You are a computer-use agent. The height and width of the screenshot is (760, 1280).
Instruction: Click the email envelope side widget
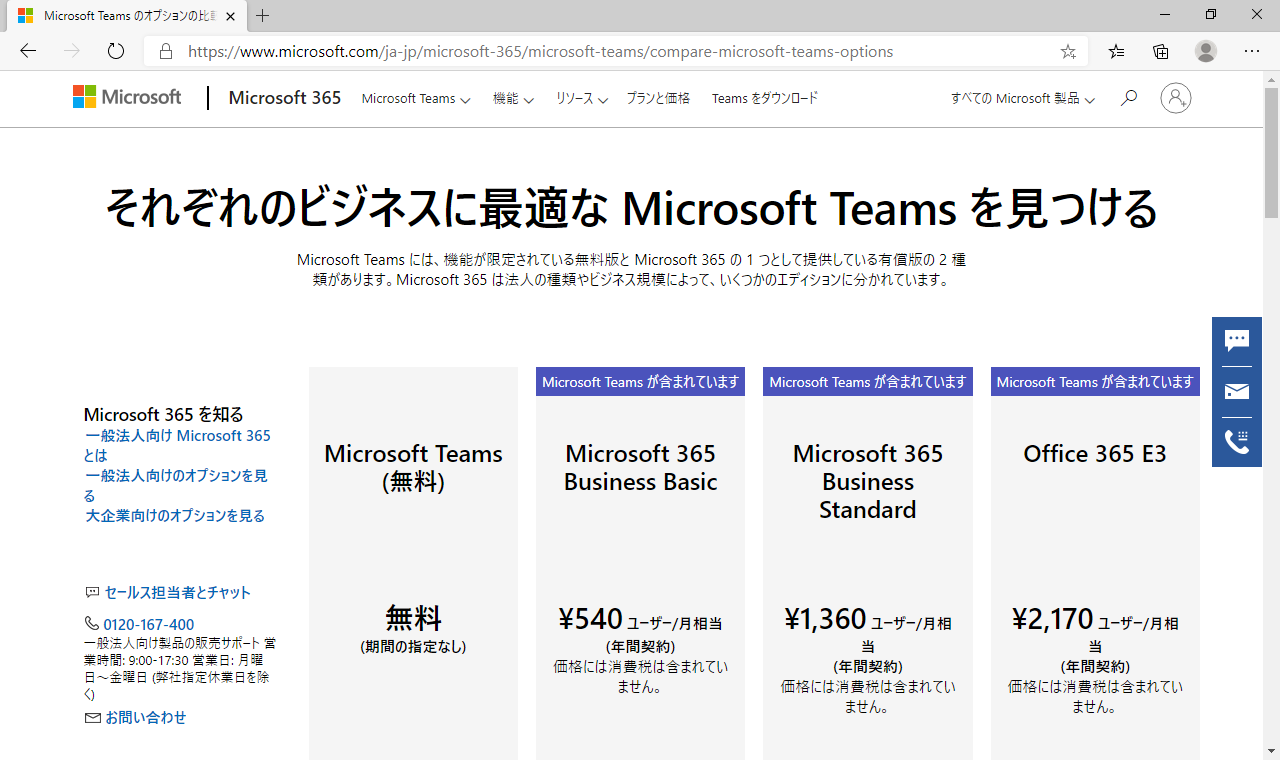[x=1237, y=391]
